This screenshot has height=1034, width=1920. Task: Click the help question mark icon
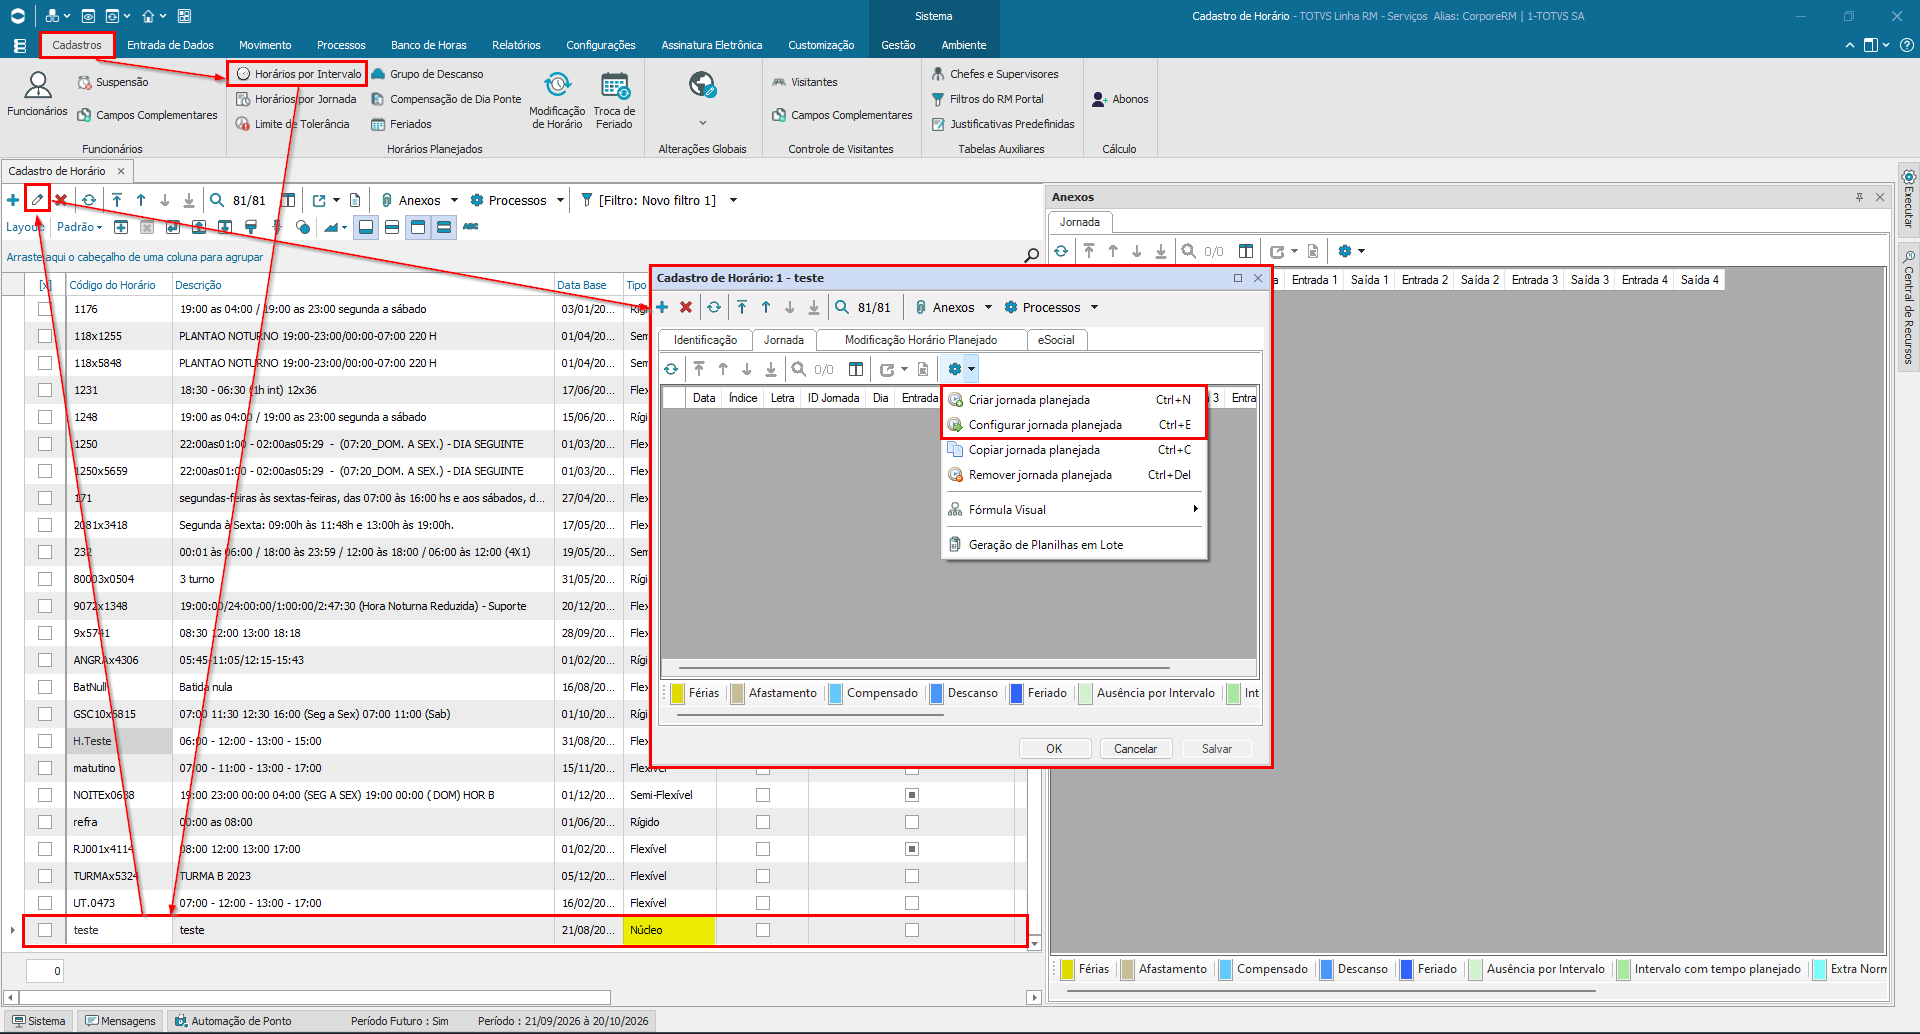(x=1907, y=45)
